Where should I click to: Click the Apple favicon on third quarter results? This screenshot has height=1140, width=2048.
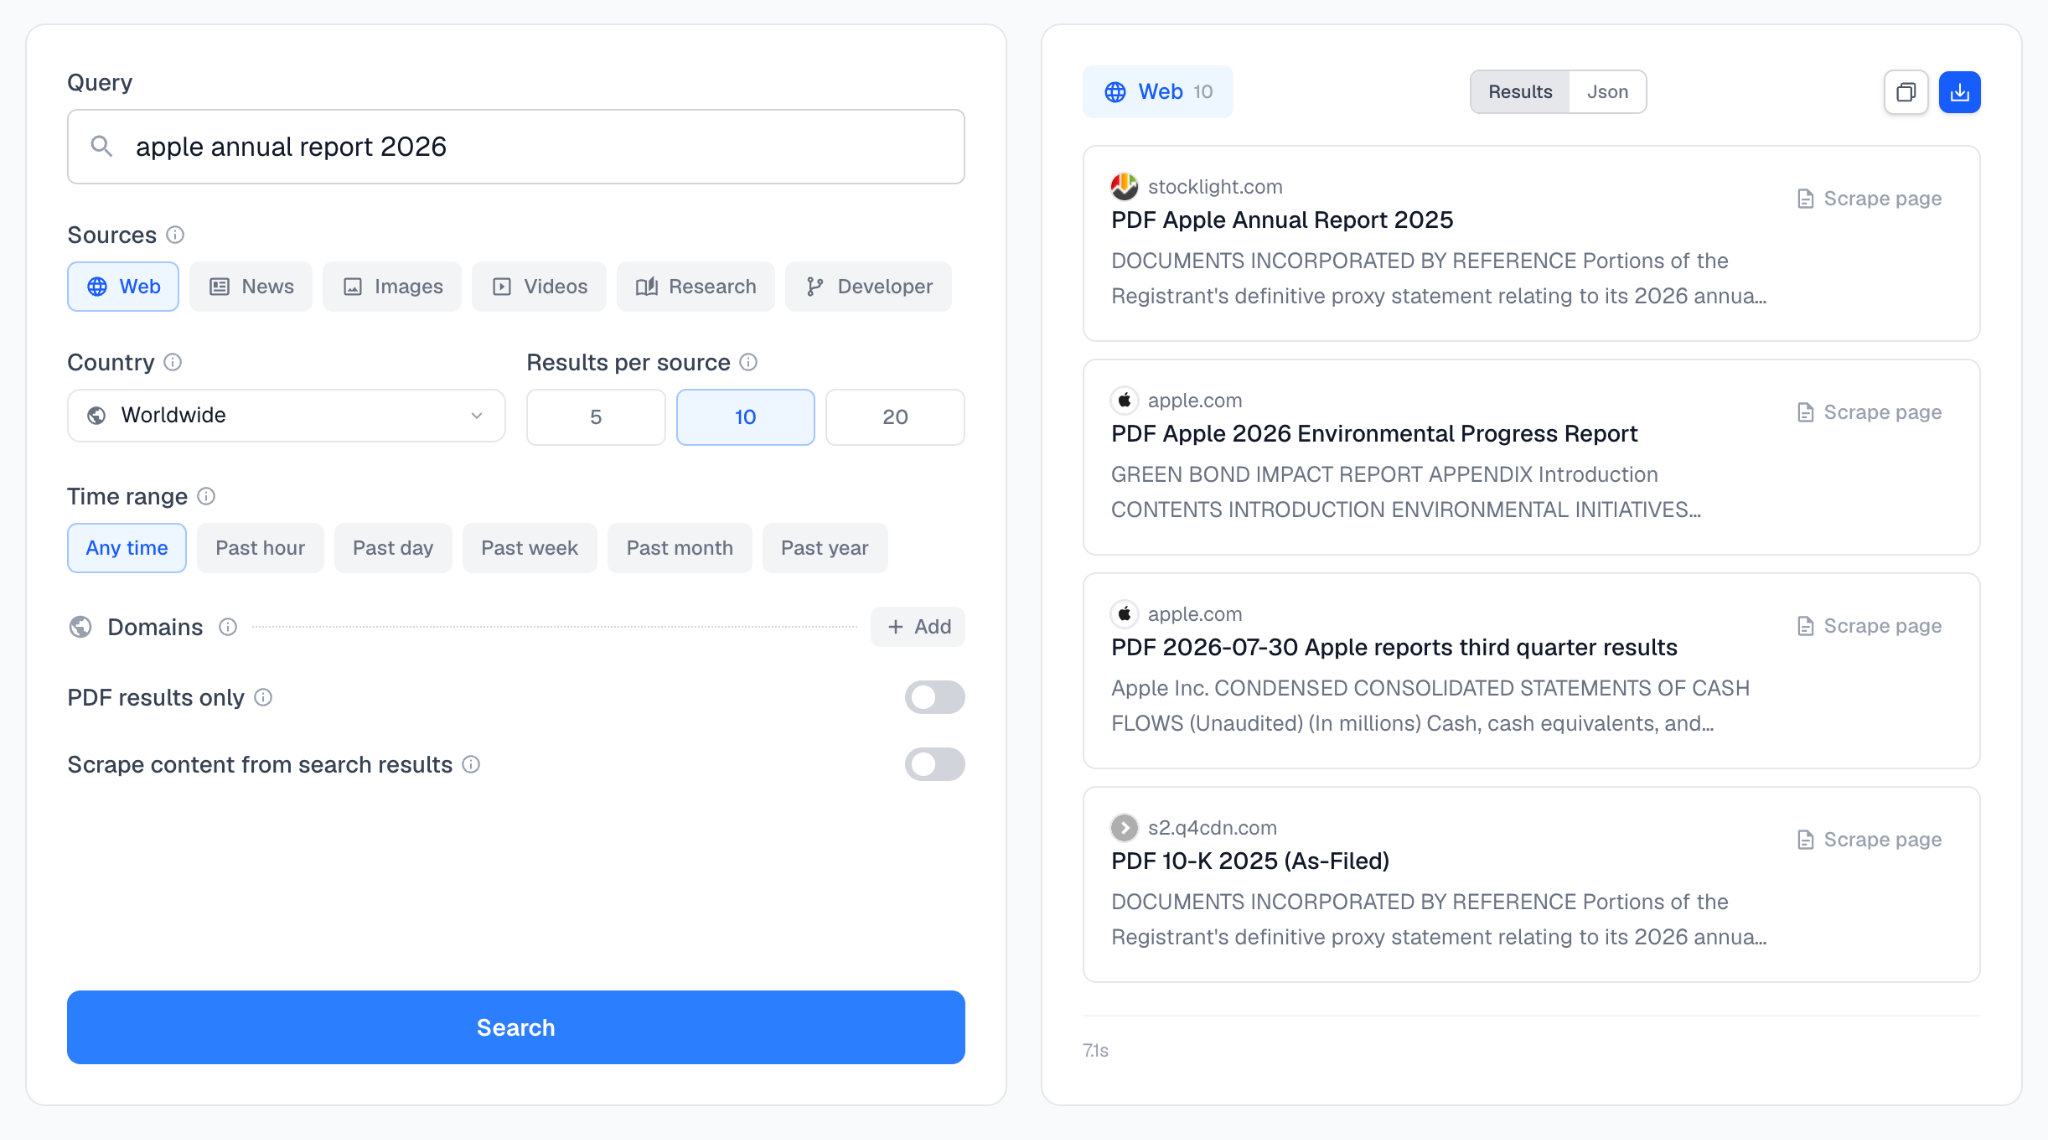pos(1124,614)
